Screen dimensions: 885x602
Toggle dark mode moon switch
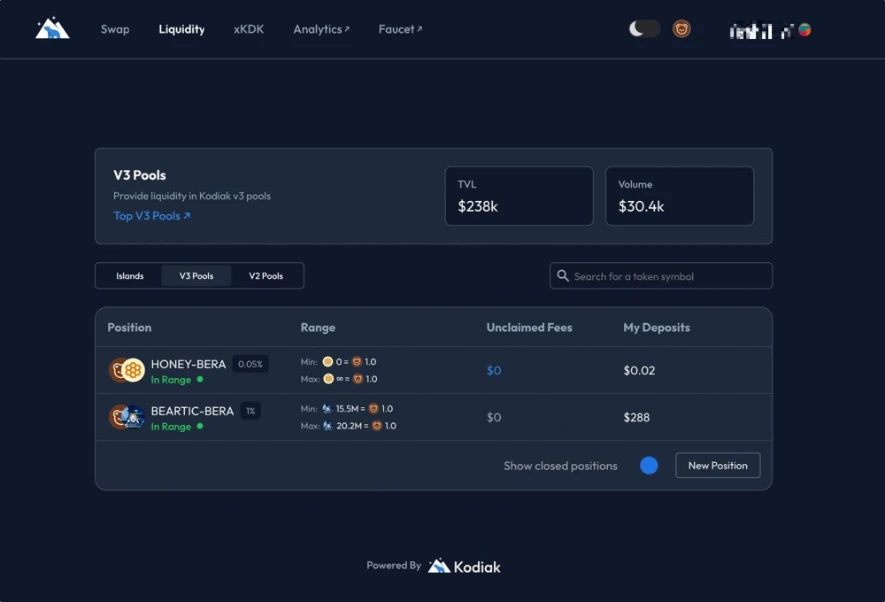[x=644, y=29]
